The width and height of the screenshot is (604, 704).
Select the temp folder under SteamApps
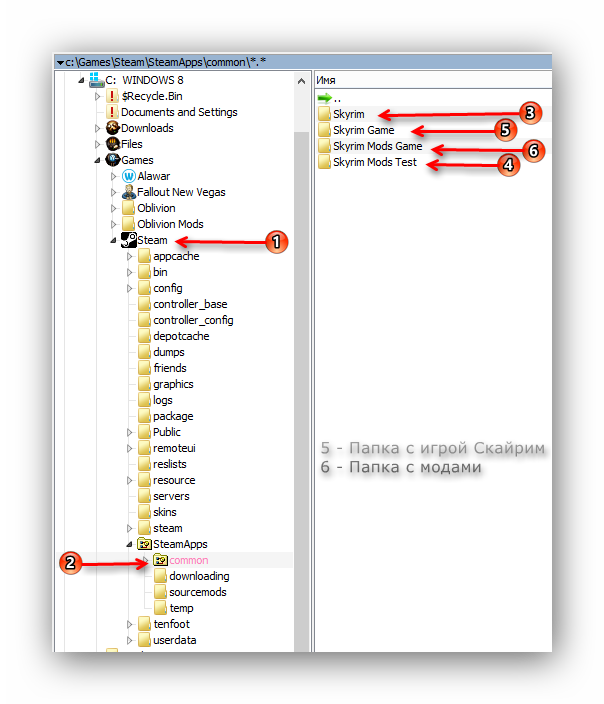pyautogui.click(x=181, y=608)
